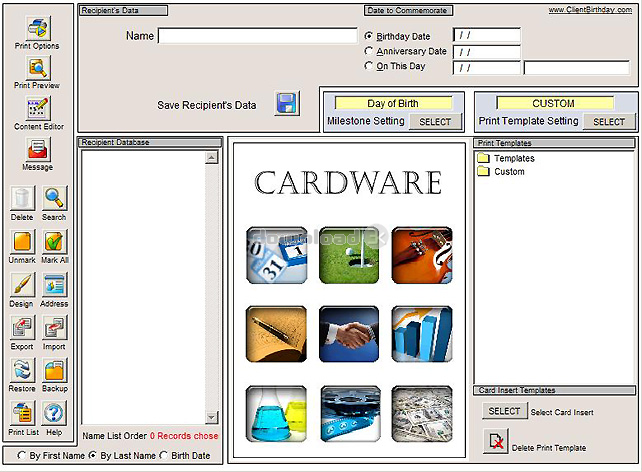Open the Print List tool
Viewport: 642px width, 472px height.
[22, 413]
